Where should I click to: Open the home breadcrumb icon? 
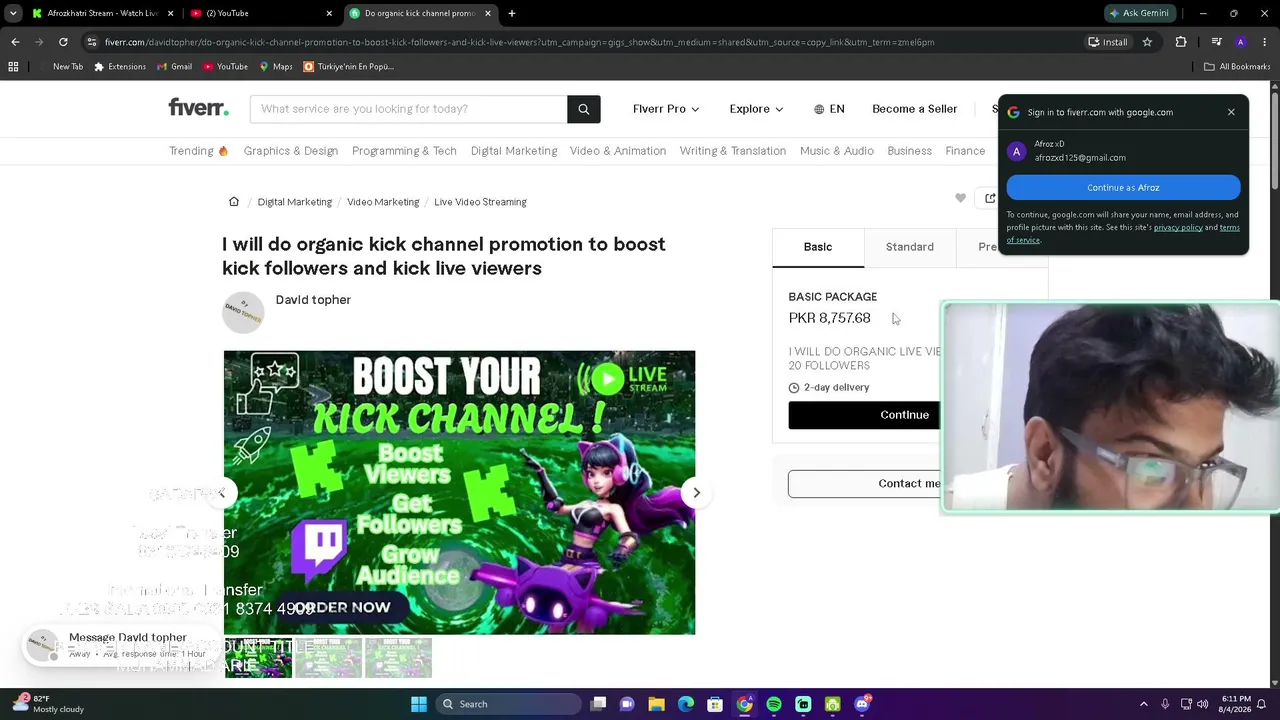[234, 201]
